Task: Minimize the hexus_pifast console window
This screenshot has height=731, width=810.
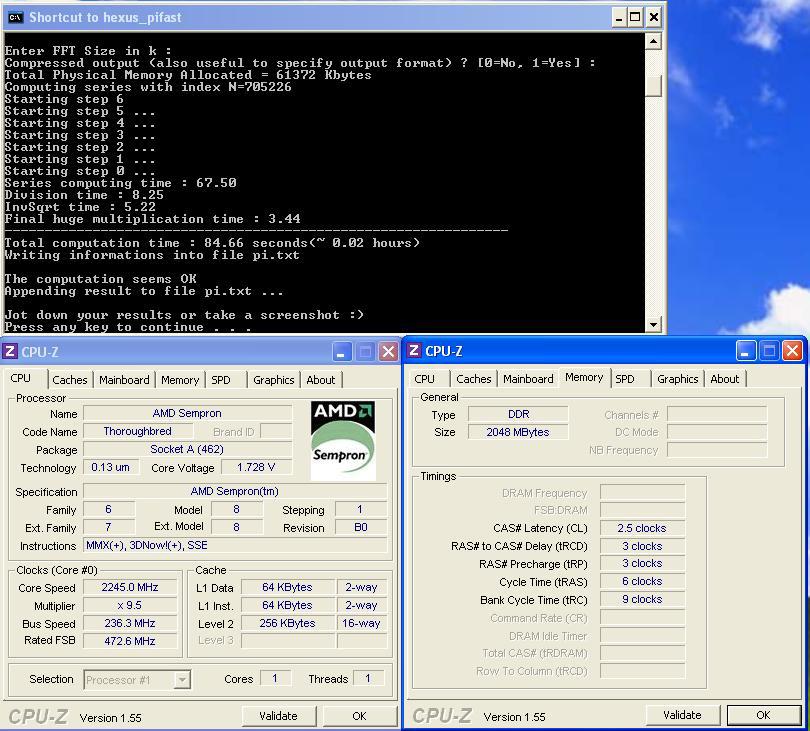Action: [x=619, y=18]
